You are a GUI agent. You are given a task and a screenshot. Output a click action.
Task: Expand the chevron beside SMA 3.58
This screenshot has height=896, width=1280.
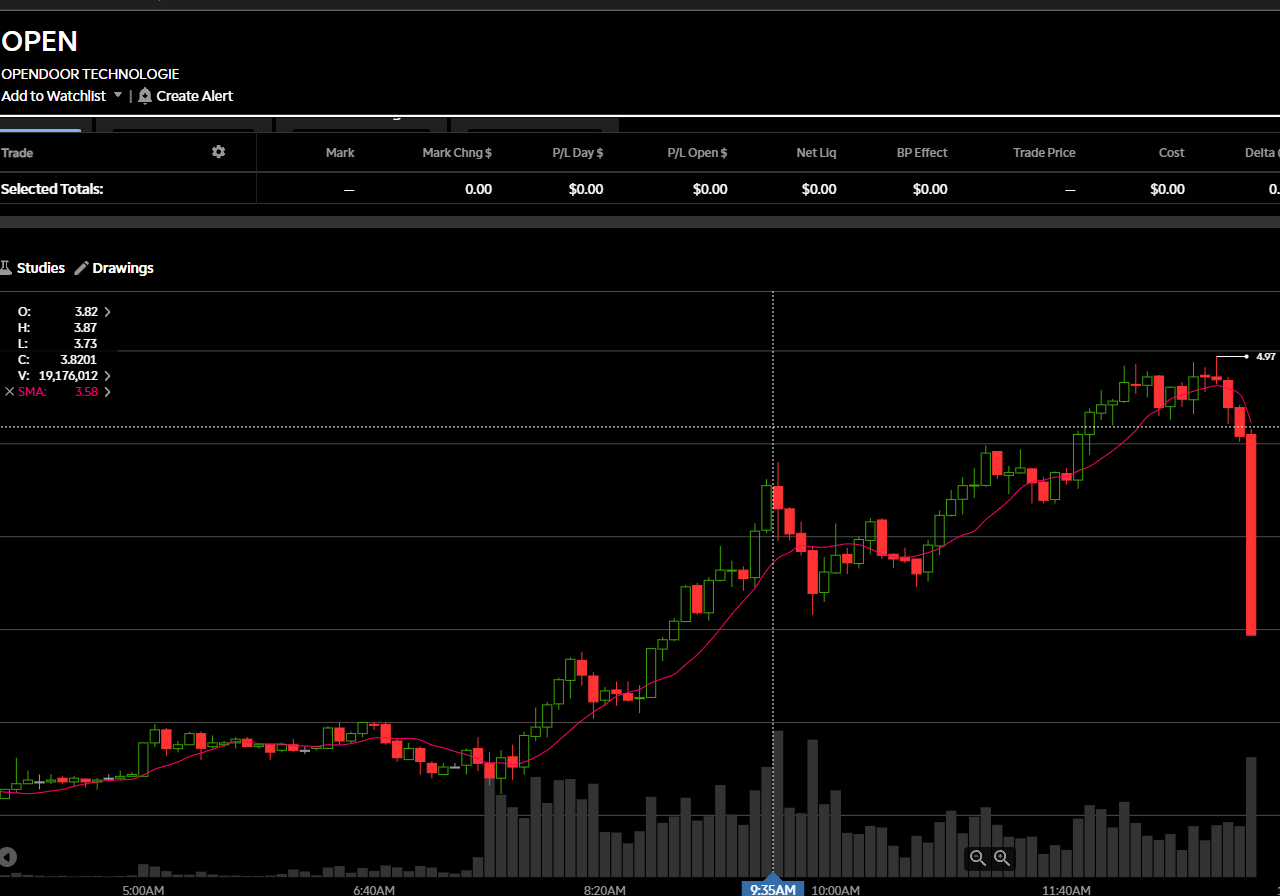(108, 392)
